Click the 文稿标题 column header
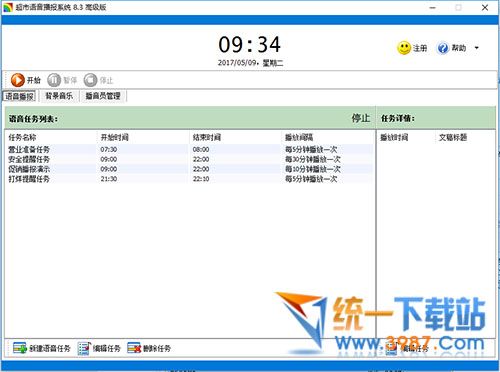This screenshot has width=500, height=372. (453, 137)
